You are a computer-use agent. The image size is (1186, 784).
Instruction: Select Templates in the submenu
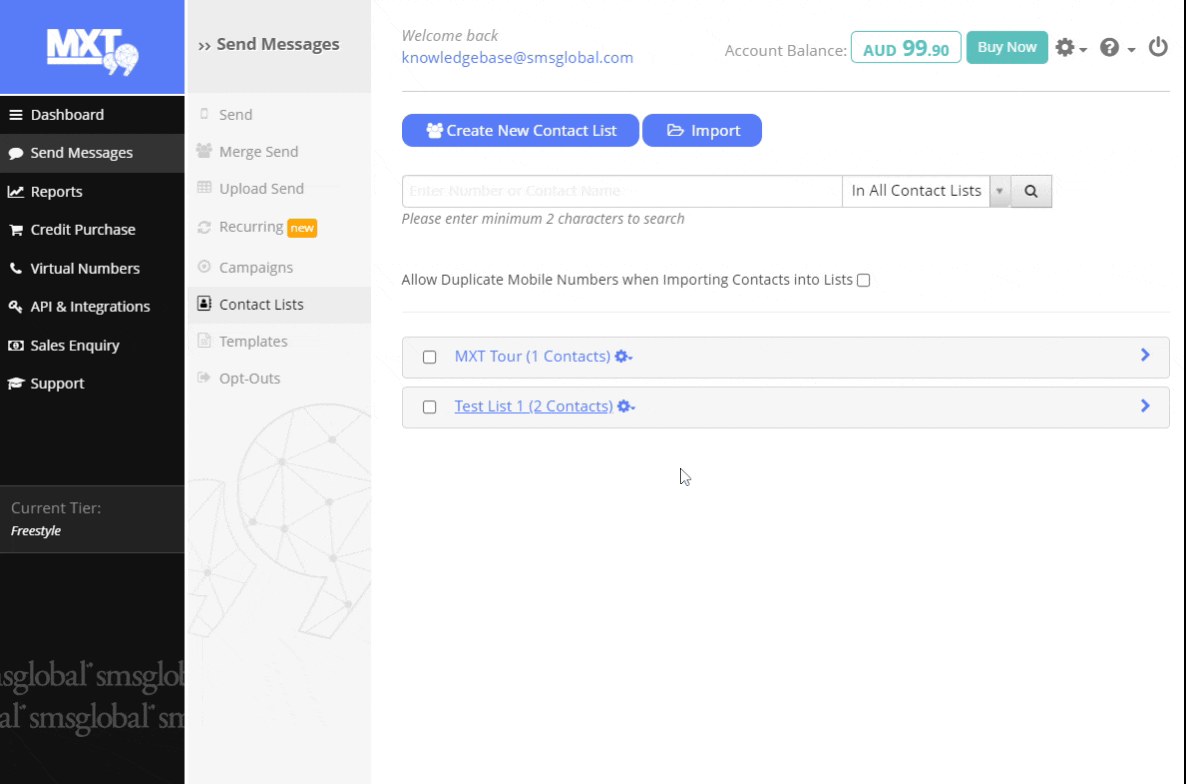pyautogui.click(x=253, y=342)
